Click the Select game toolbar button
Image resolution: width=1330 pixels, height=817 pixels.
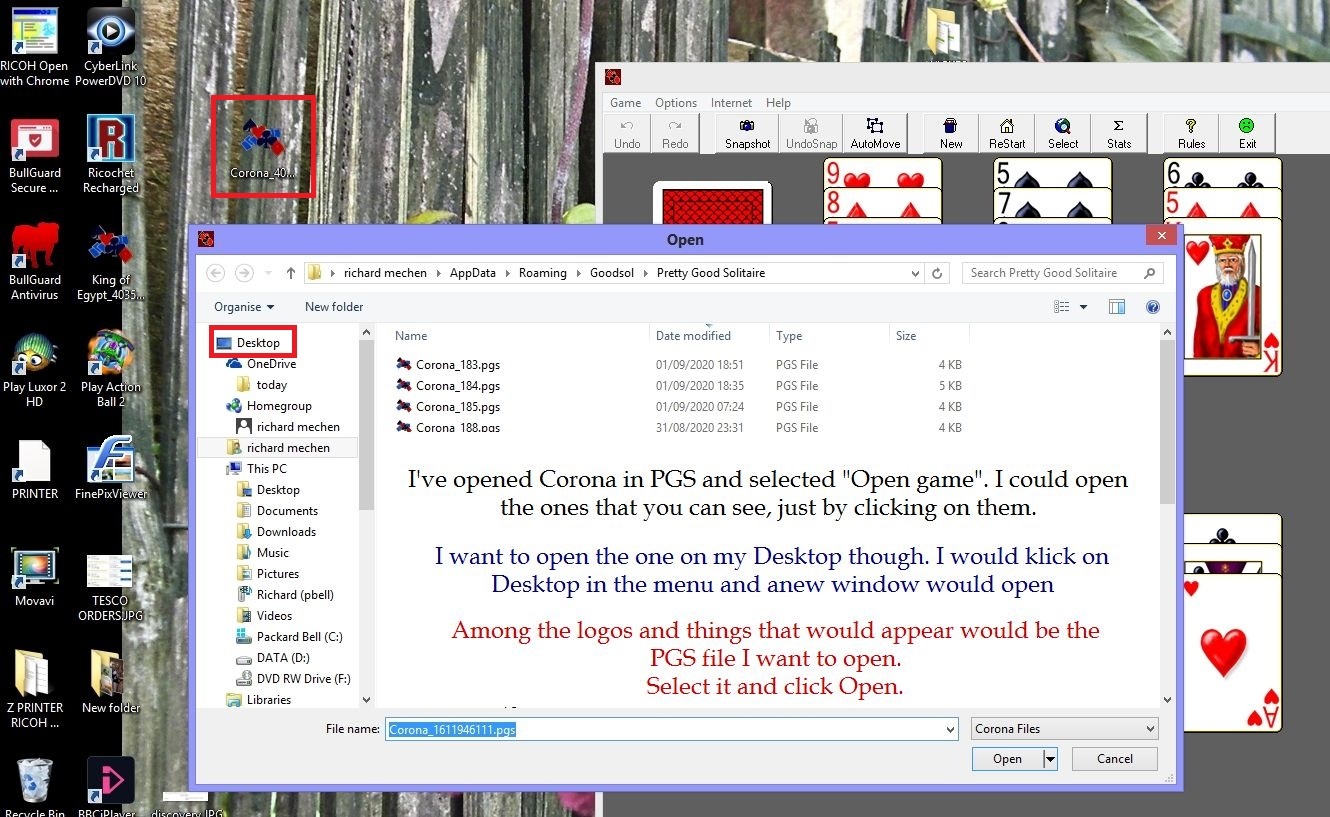[x=1063, y=133]
